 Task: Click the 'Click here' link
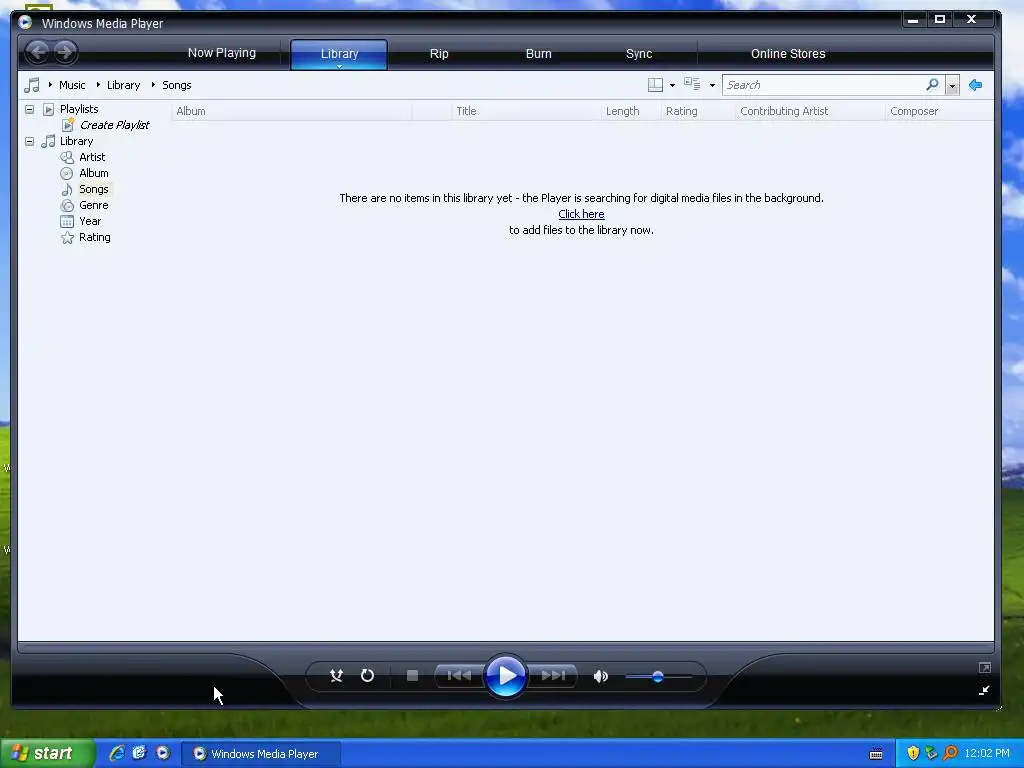(x=581, y=214)
